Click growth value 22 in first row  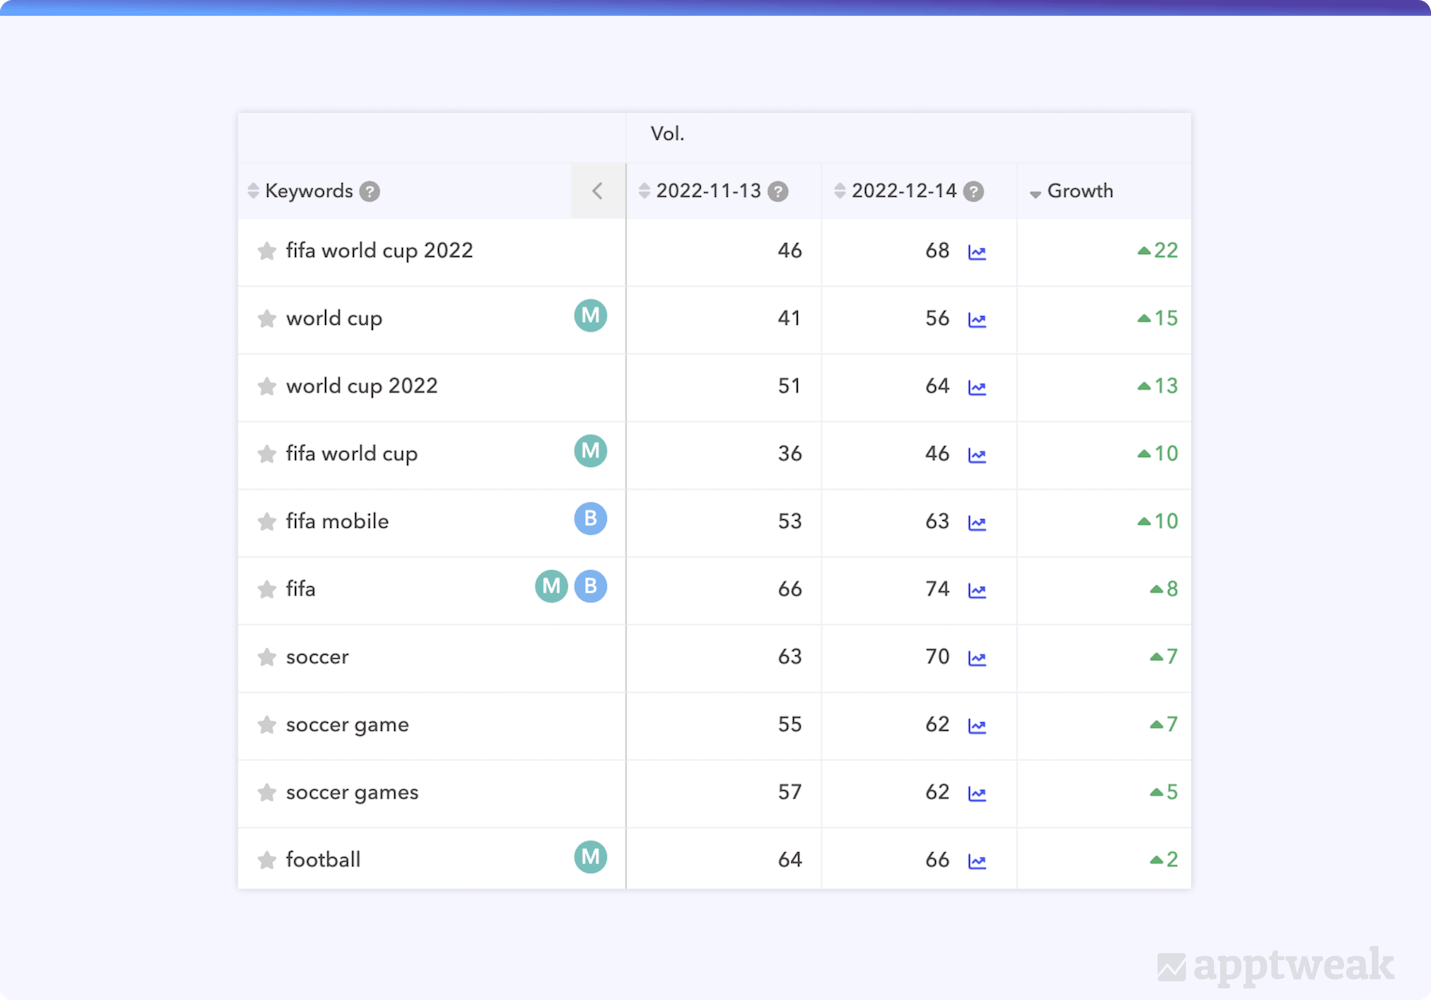point(1165,251)
